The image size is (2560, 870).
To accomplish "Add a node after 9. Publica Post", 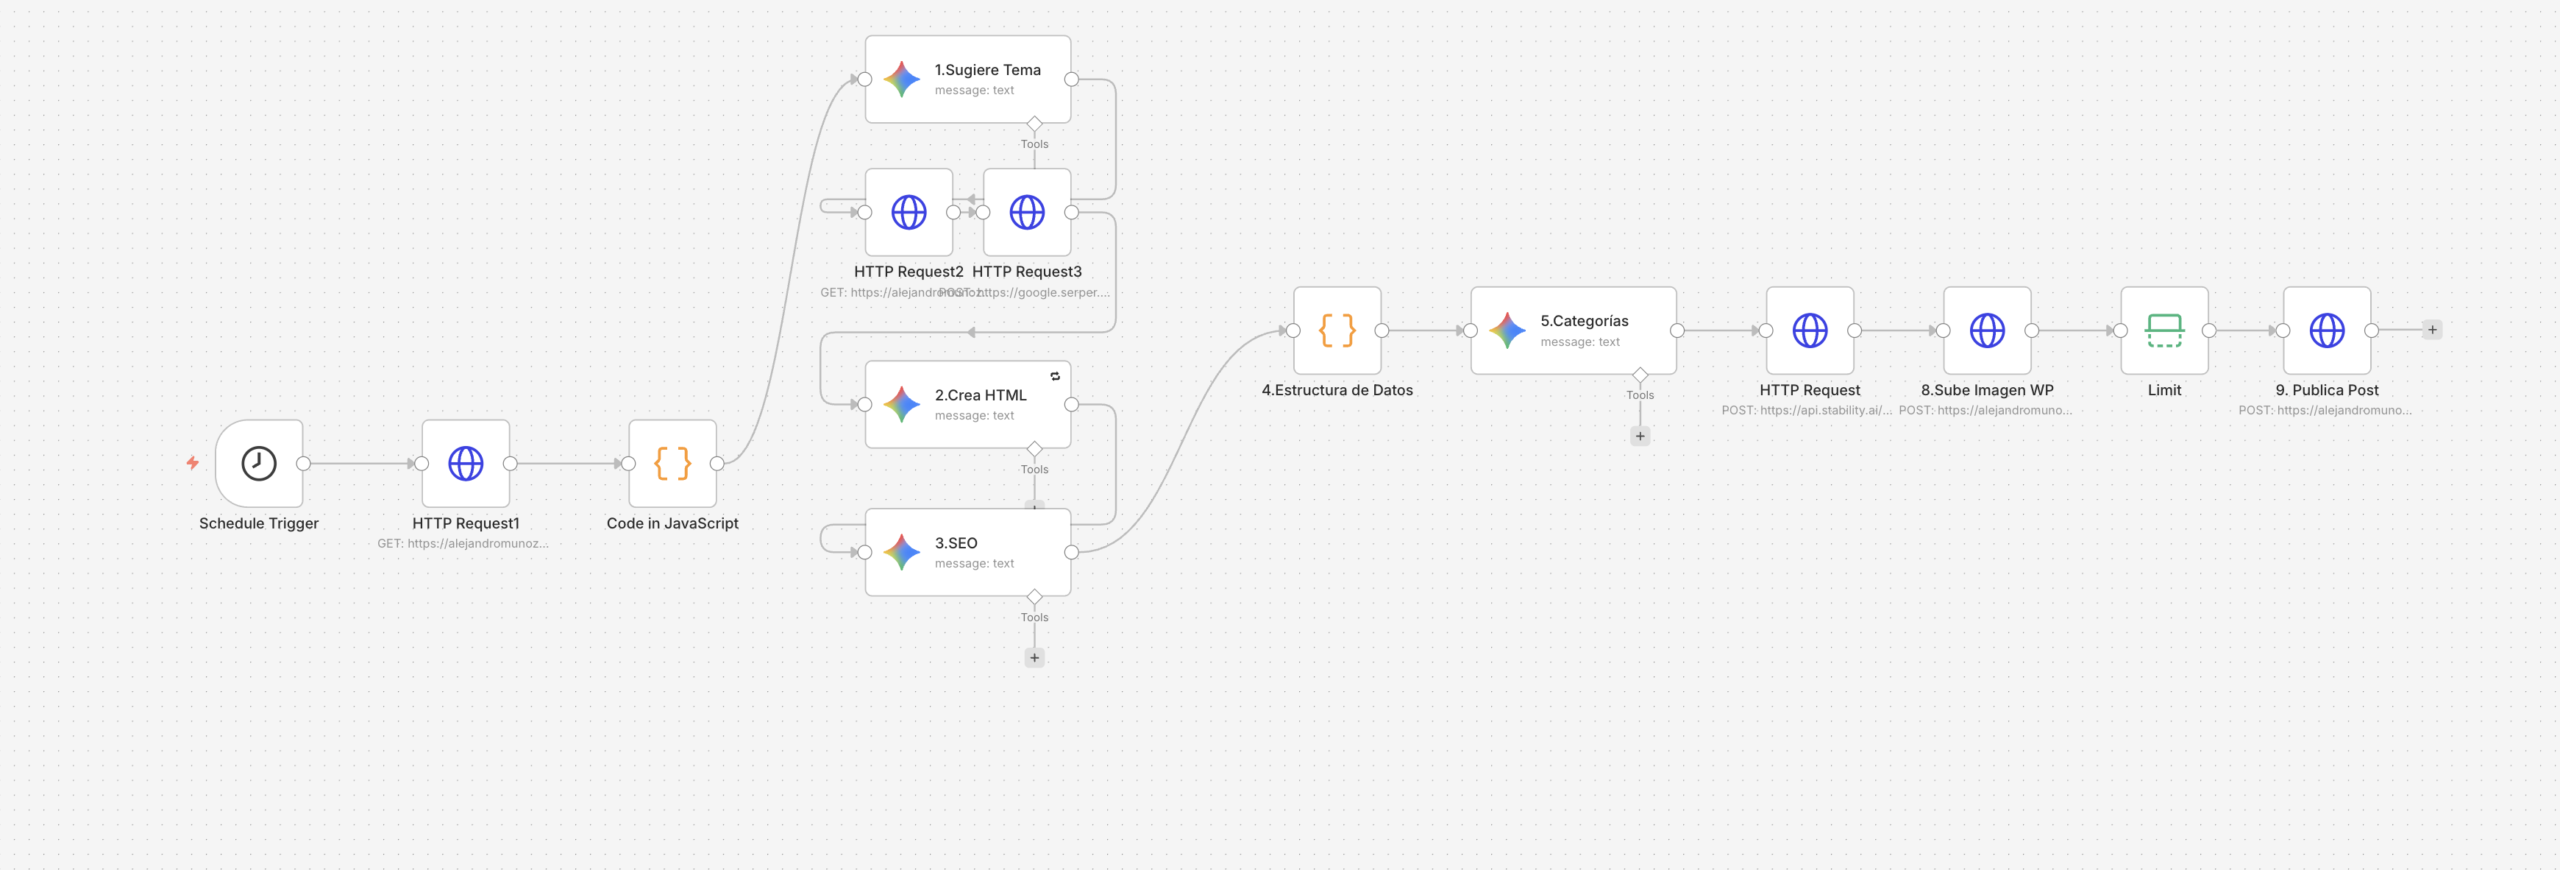I will click(2432, 330).
